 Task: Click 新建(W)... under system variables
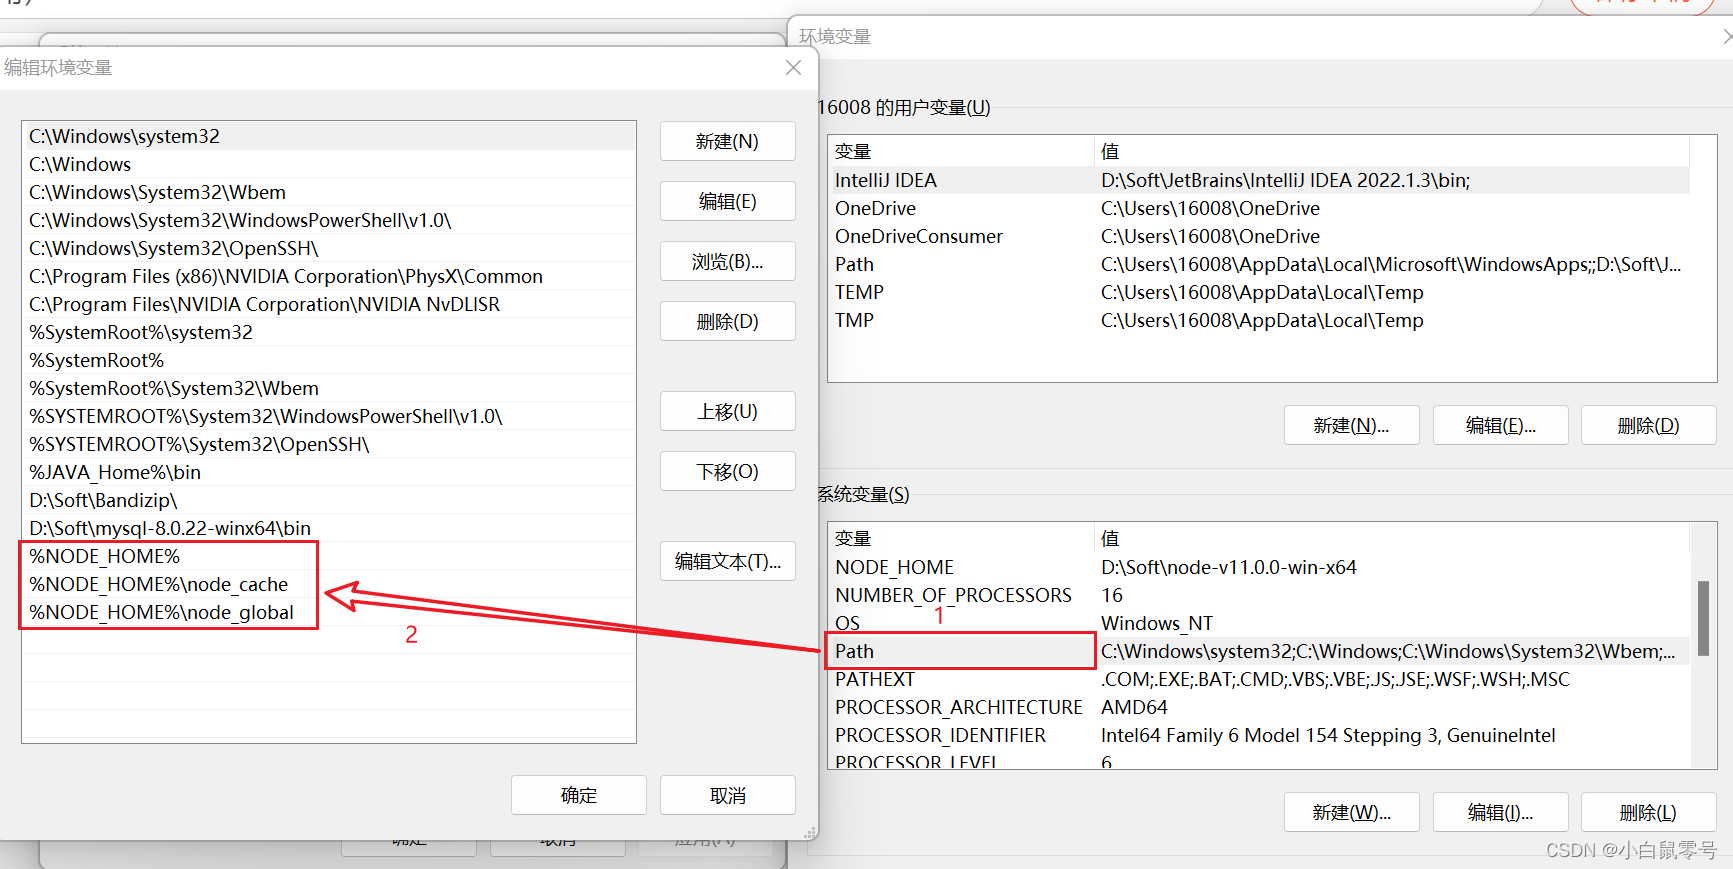pos(1351,812)
